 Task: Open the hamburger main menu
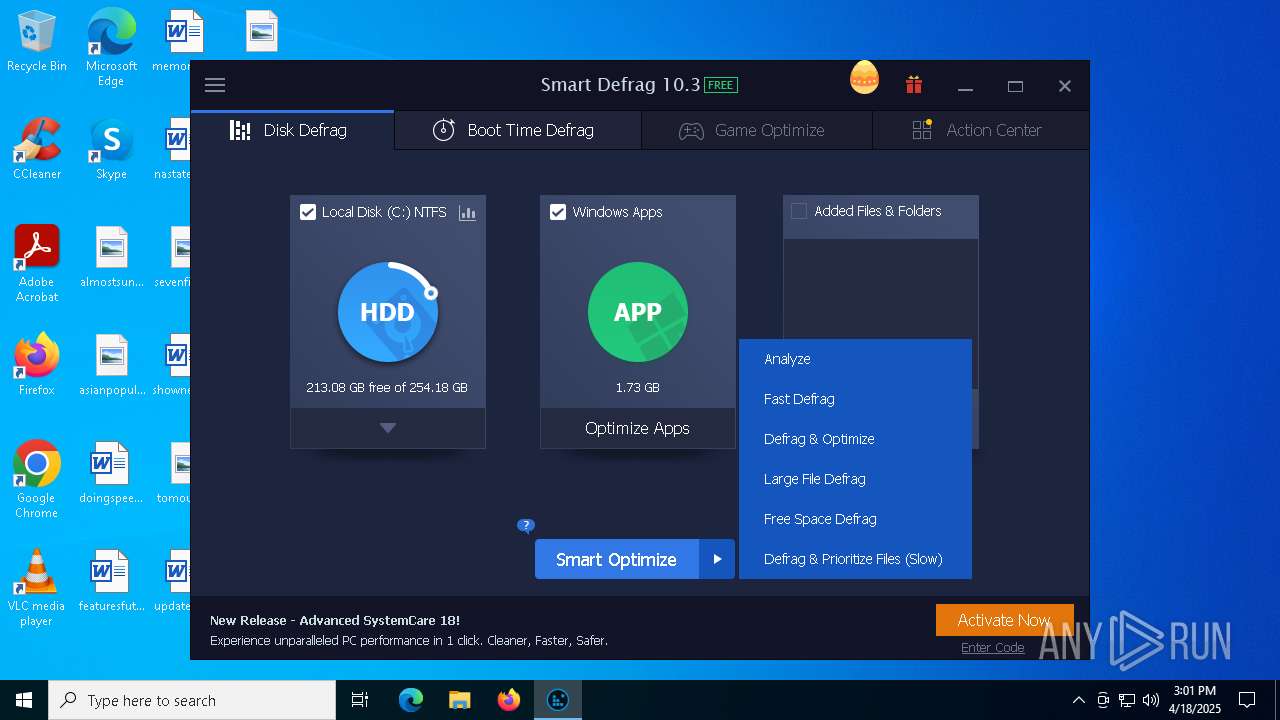point(215,85)
